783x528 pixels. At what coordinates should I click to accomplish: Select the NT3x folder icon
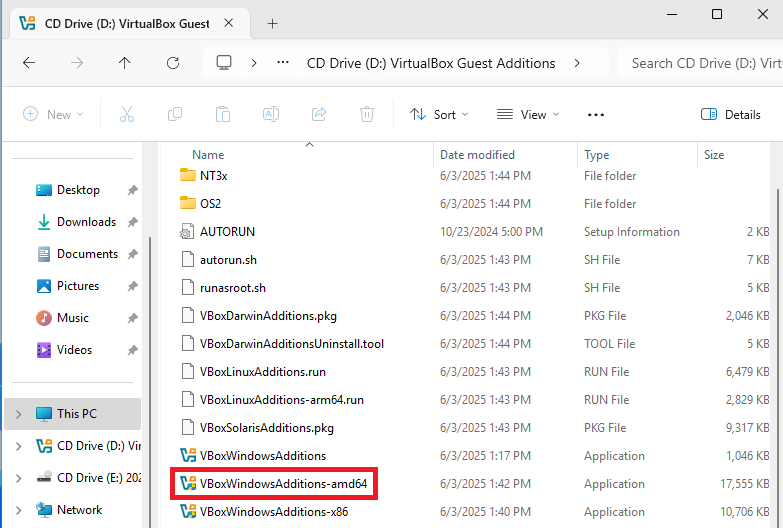coord(188,175)
